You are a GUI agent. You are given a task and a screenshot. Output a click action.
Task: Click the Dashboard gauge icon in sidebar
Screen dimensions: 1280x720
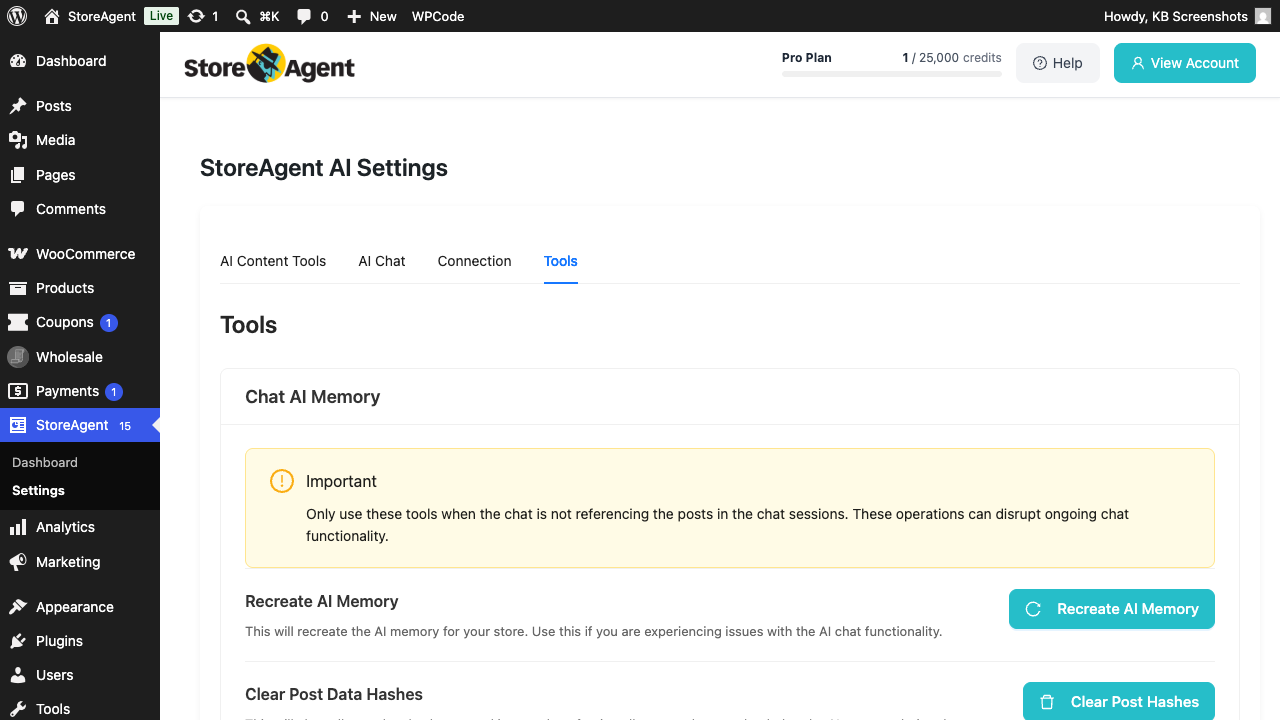(x=18, y=61)
